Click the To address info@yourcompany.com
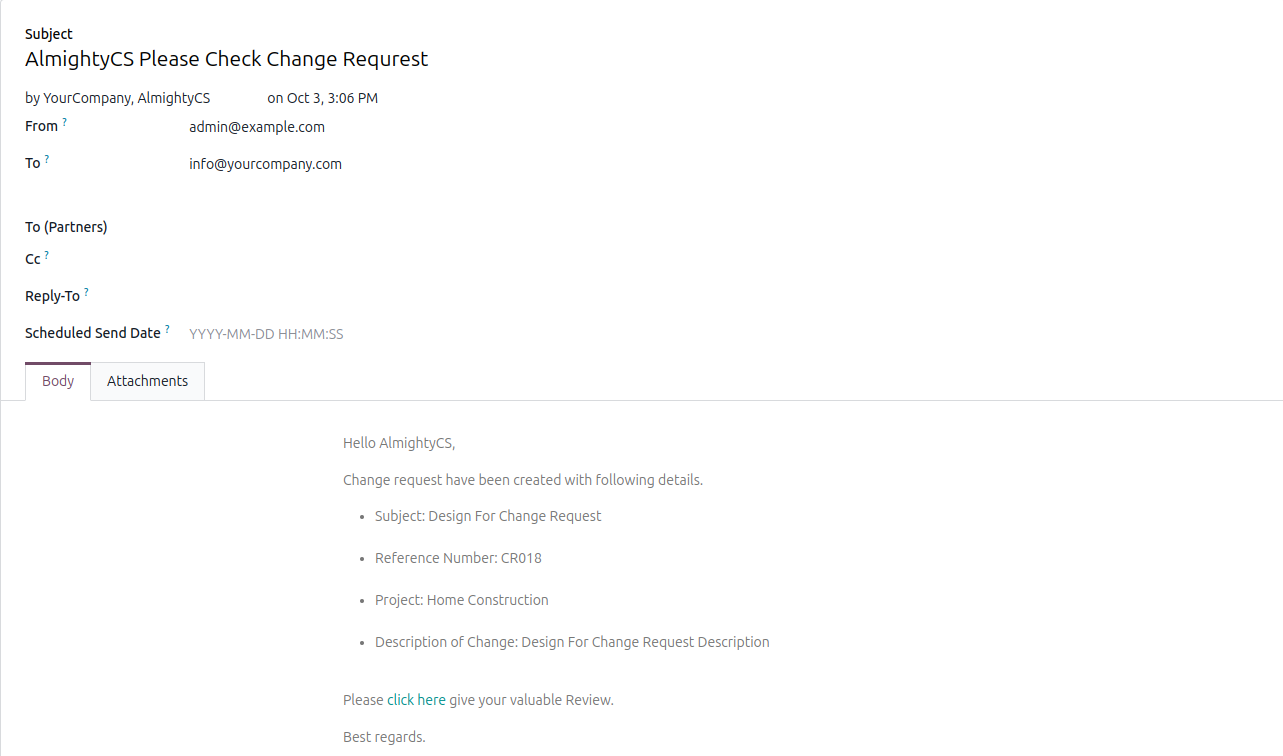Screen dimensions: 1283x756 (x=265, y=164)
